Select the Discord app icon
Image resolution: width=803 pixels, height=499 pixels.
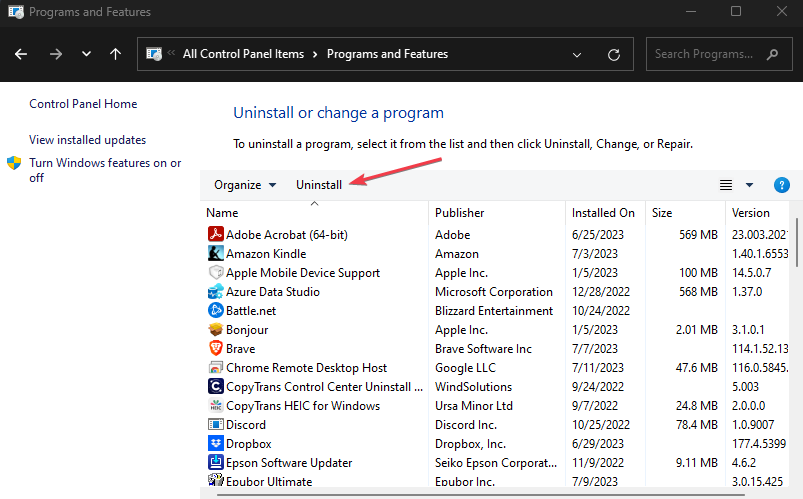point(215,425)
